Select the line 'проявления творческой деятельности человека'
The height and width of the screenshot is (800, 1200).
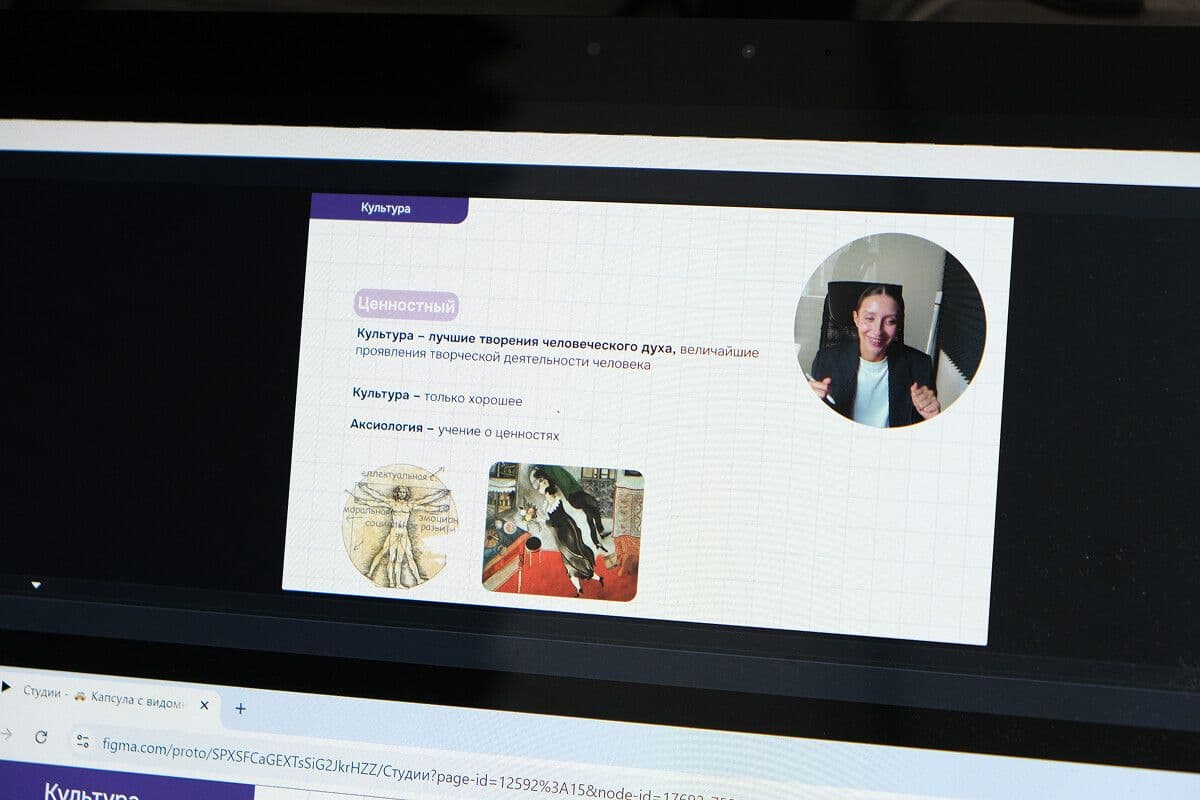point(503,359)
